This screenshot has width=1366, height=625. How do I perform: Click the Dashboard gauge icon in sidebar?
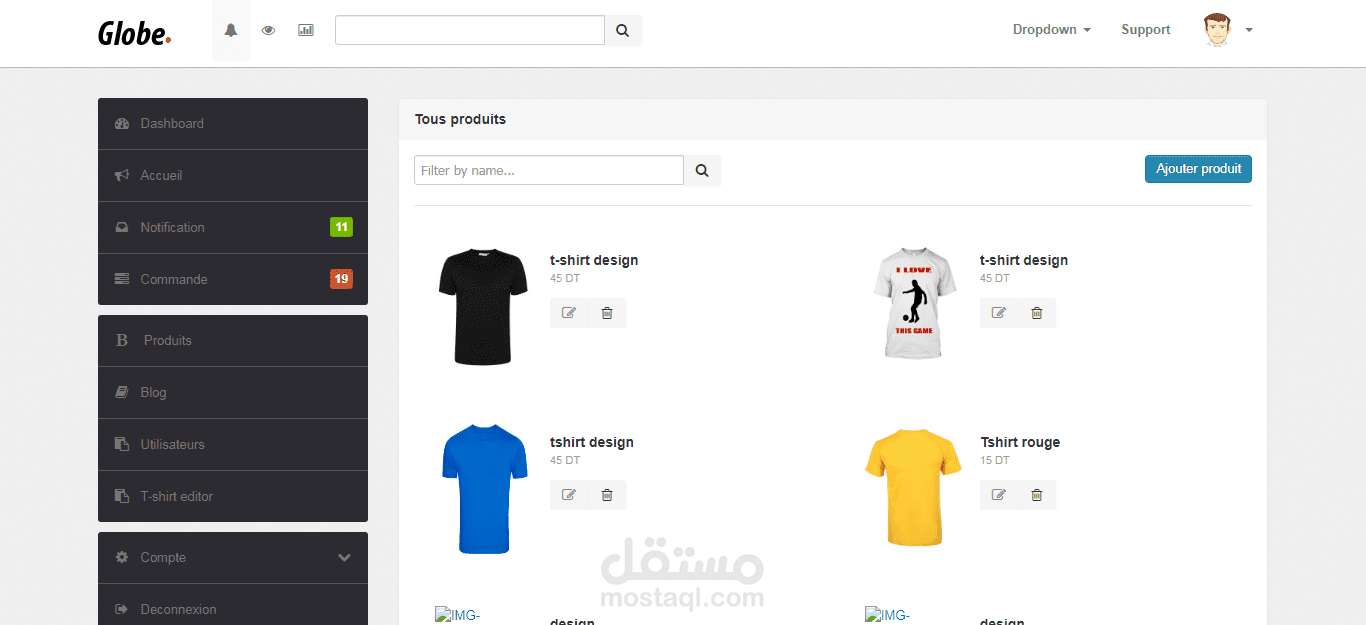click(x=122, y=124)
